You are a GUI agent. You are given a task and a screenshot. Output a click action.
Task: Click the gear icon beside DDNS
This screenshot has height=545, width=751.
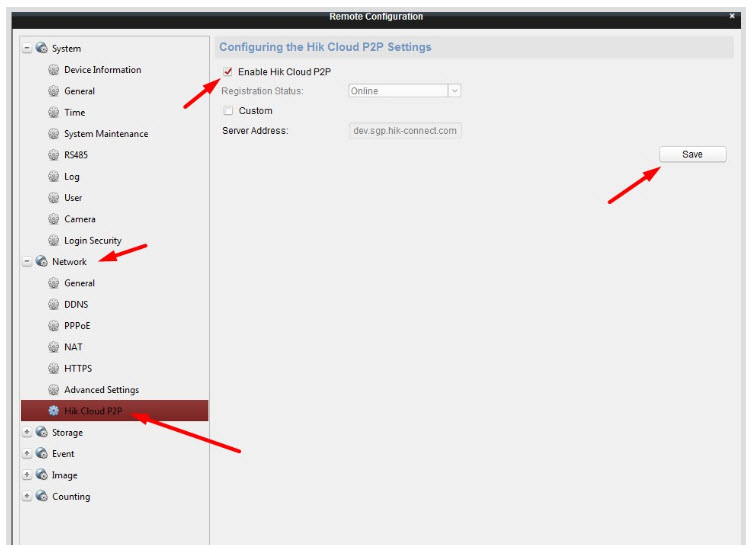click(54, 304)
